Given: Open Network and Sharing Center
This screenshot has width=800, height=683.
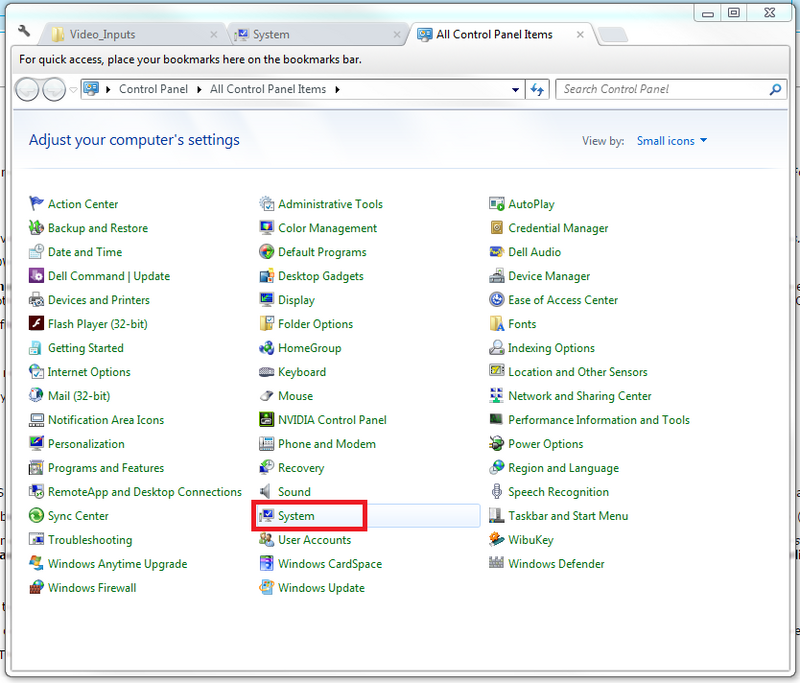Looking at the screenshot, I should click(579, 396).
